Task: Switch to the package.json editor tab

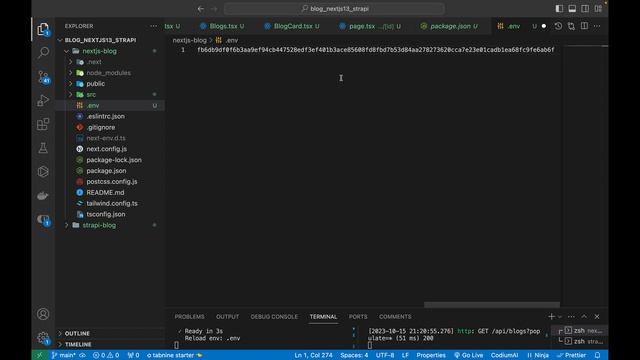Action: point(449,26)
